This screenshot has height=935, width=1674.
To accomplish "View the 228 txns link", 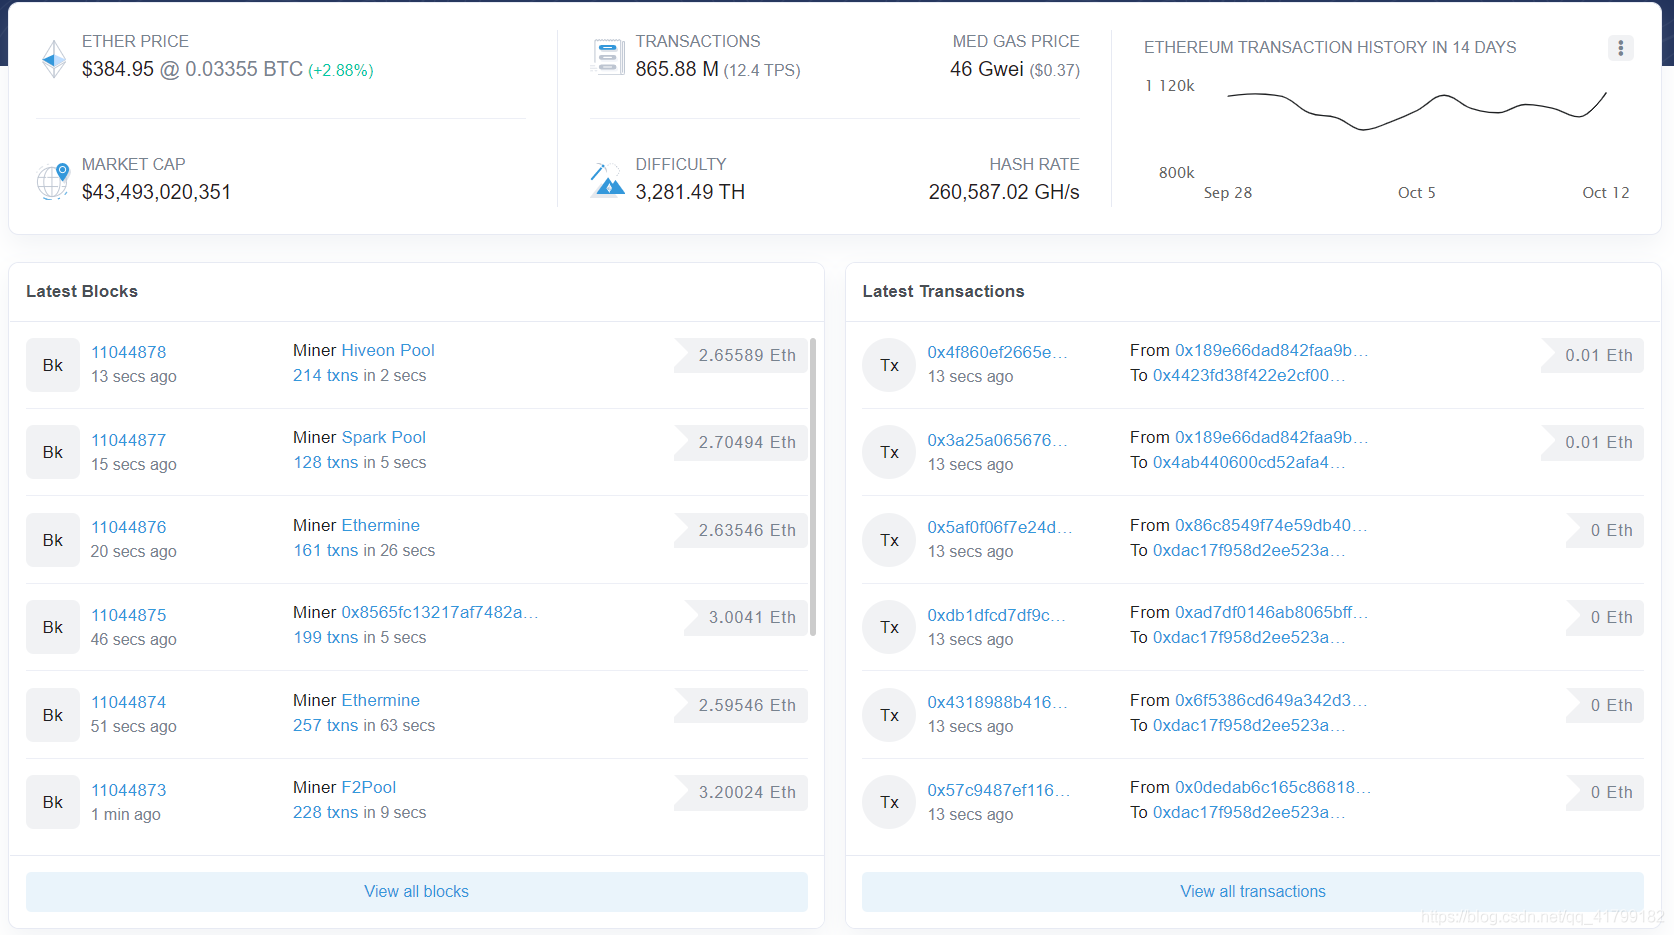I will coord(325,812).
